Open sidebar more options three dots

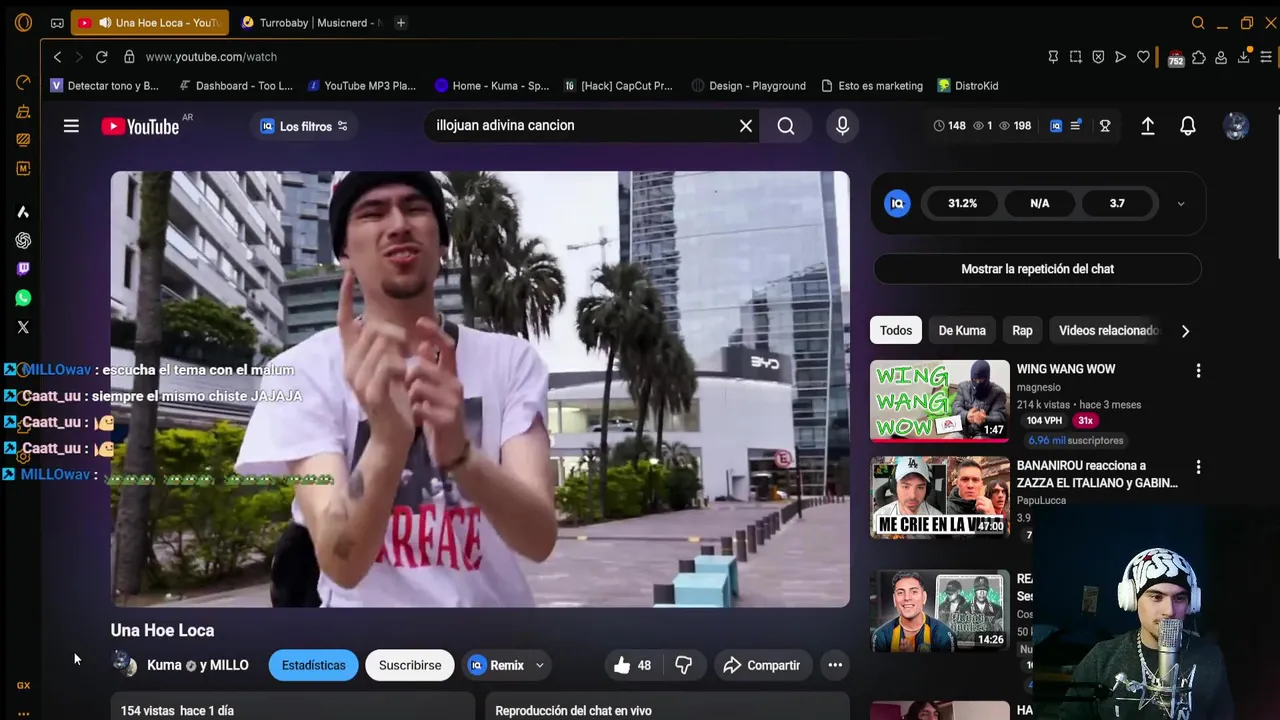(23, 714)
